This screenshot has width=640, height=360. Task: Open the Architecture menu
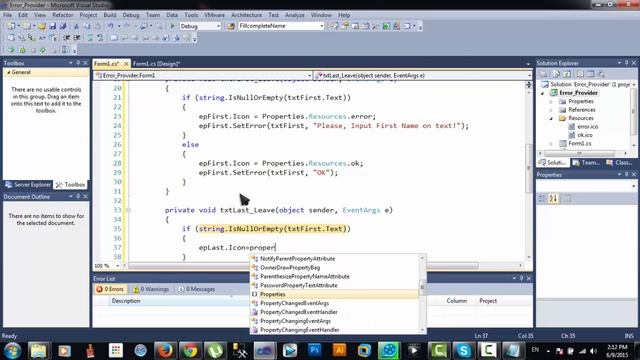(x=247, y=15)
